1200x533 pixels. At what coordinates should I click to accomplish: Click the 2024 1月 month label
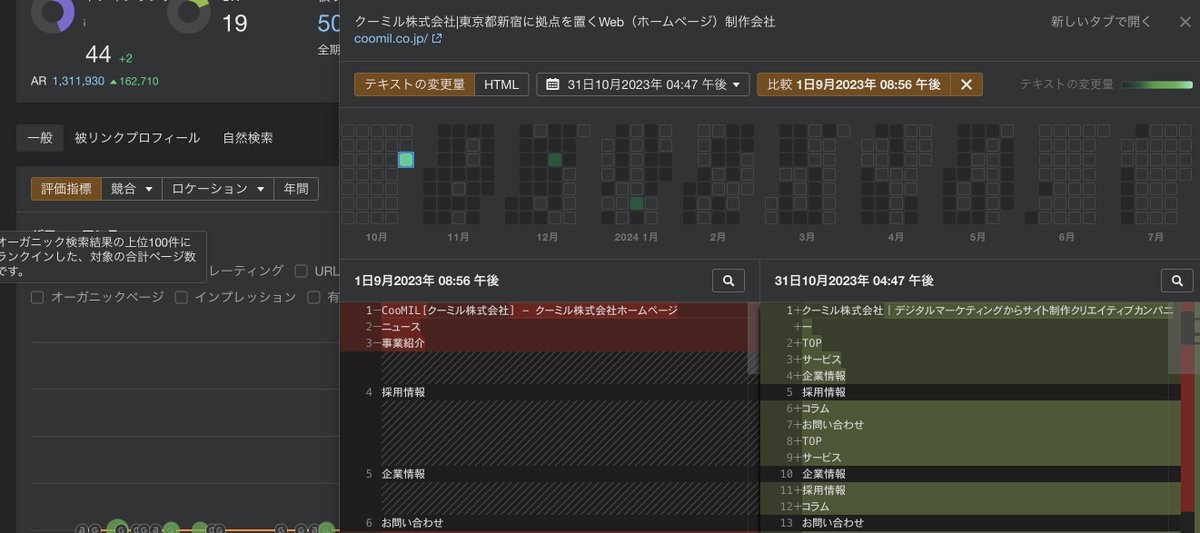(x=636, y=238)
